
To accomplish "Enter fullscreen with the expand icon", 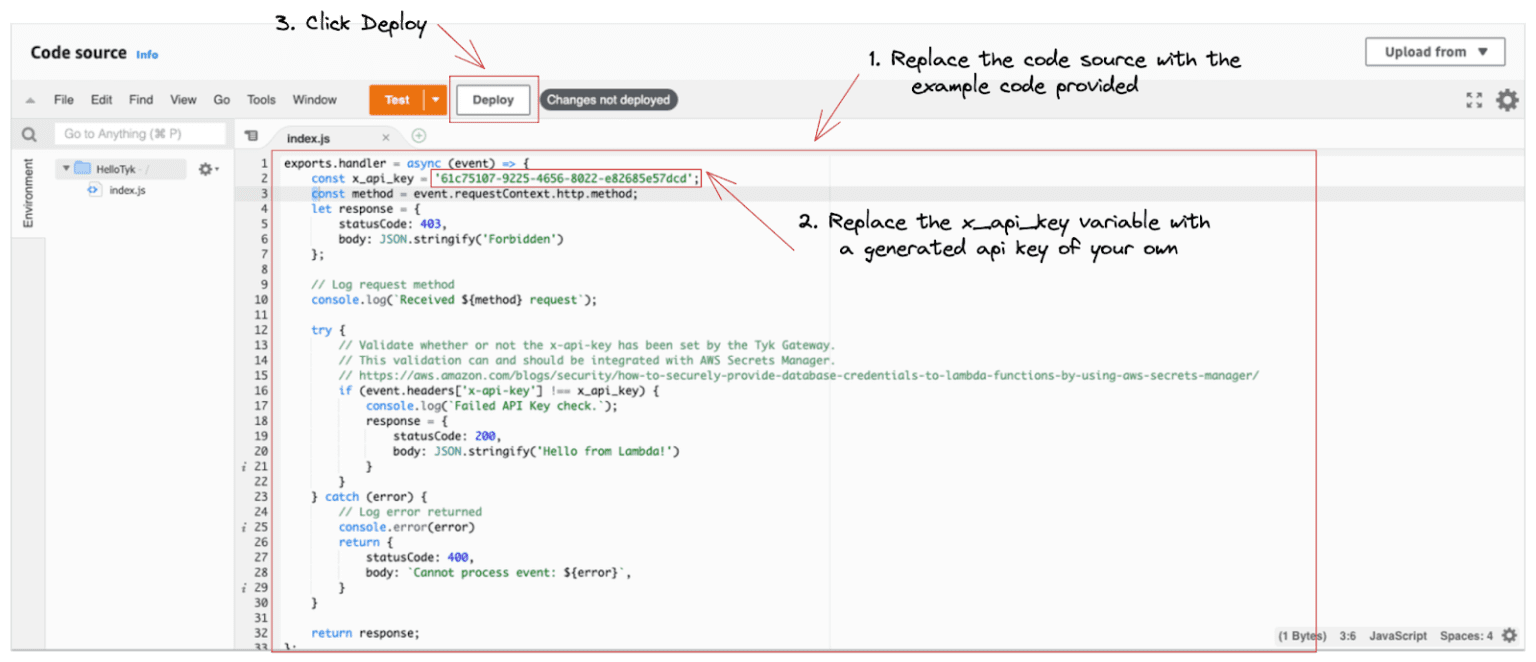I will (1473, 100).
